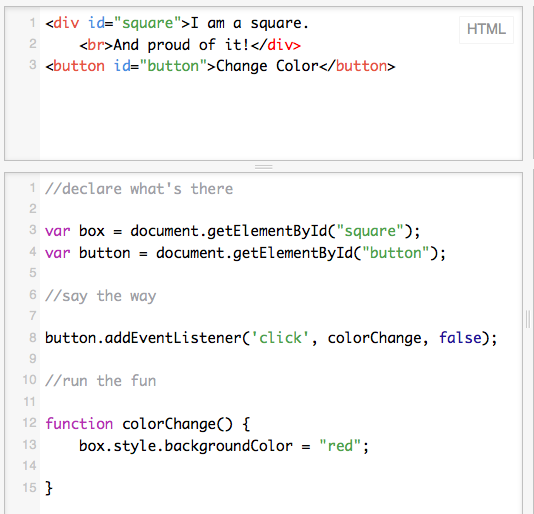This screenshot has height=514, width=534.
Task: Click the closing brace on line 15
Action: [x=49, y=488]
